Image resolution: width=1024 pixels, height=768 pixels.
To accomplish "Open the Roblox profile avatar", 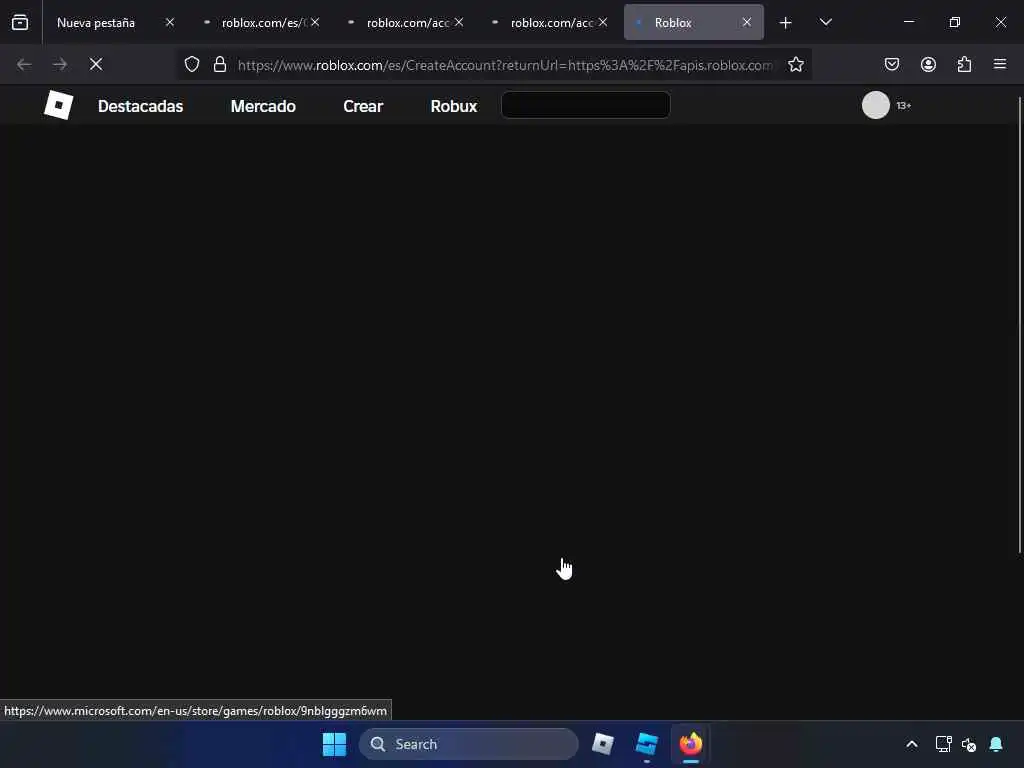I will pos(876,105).
